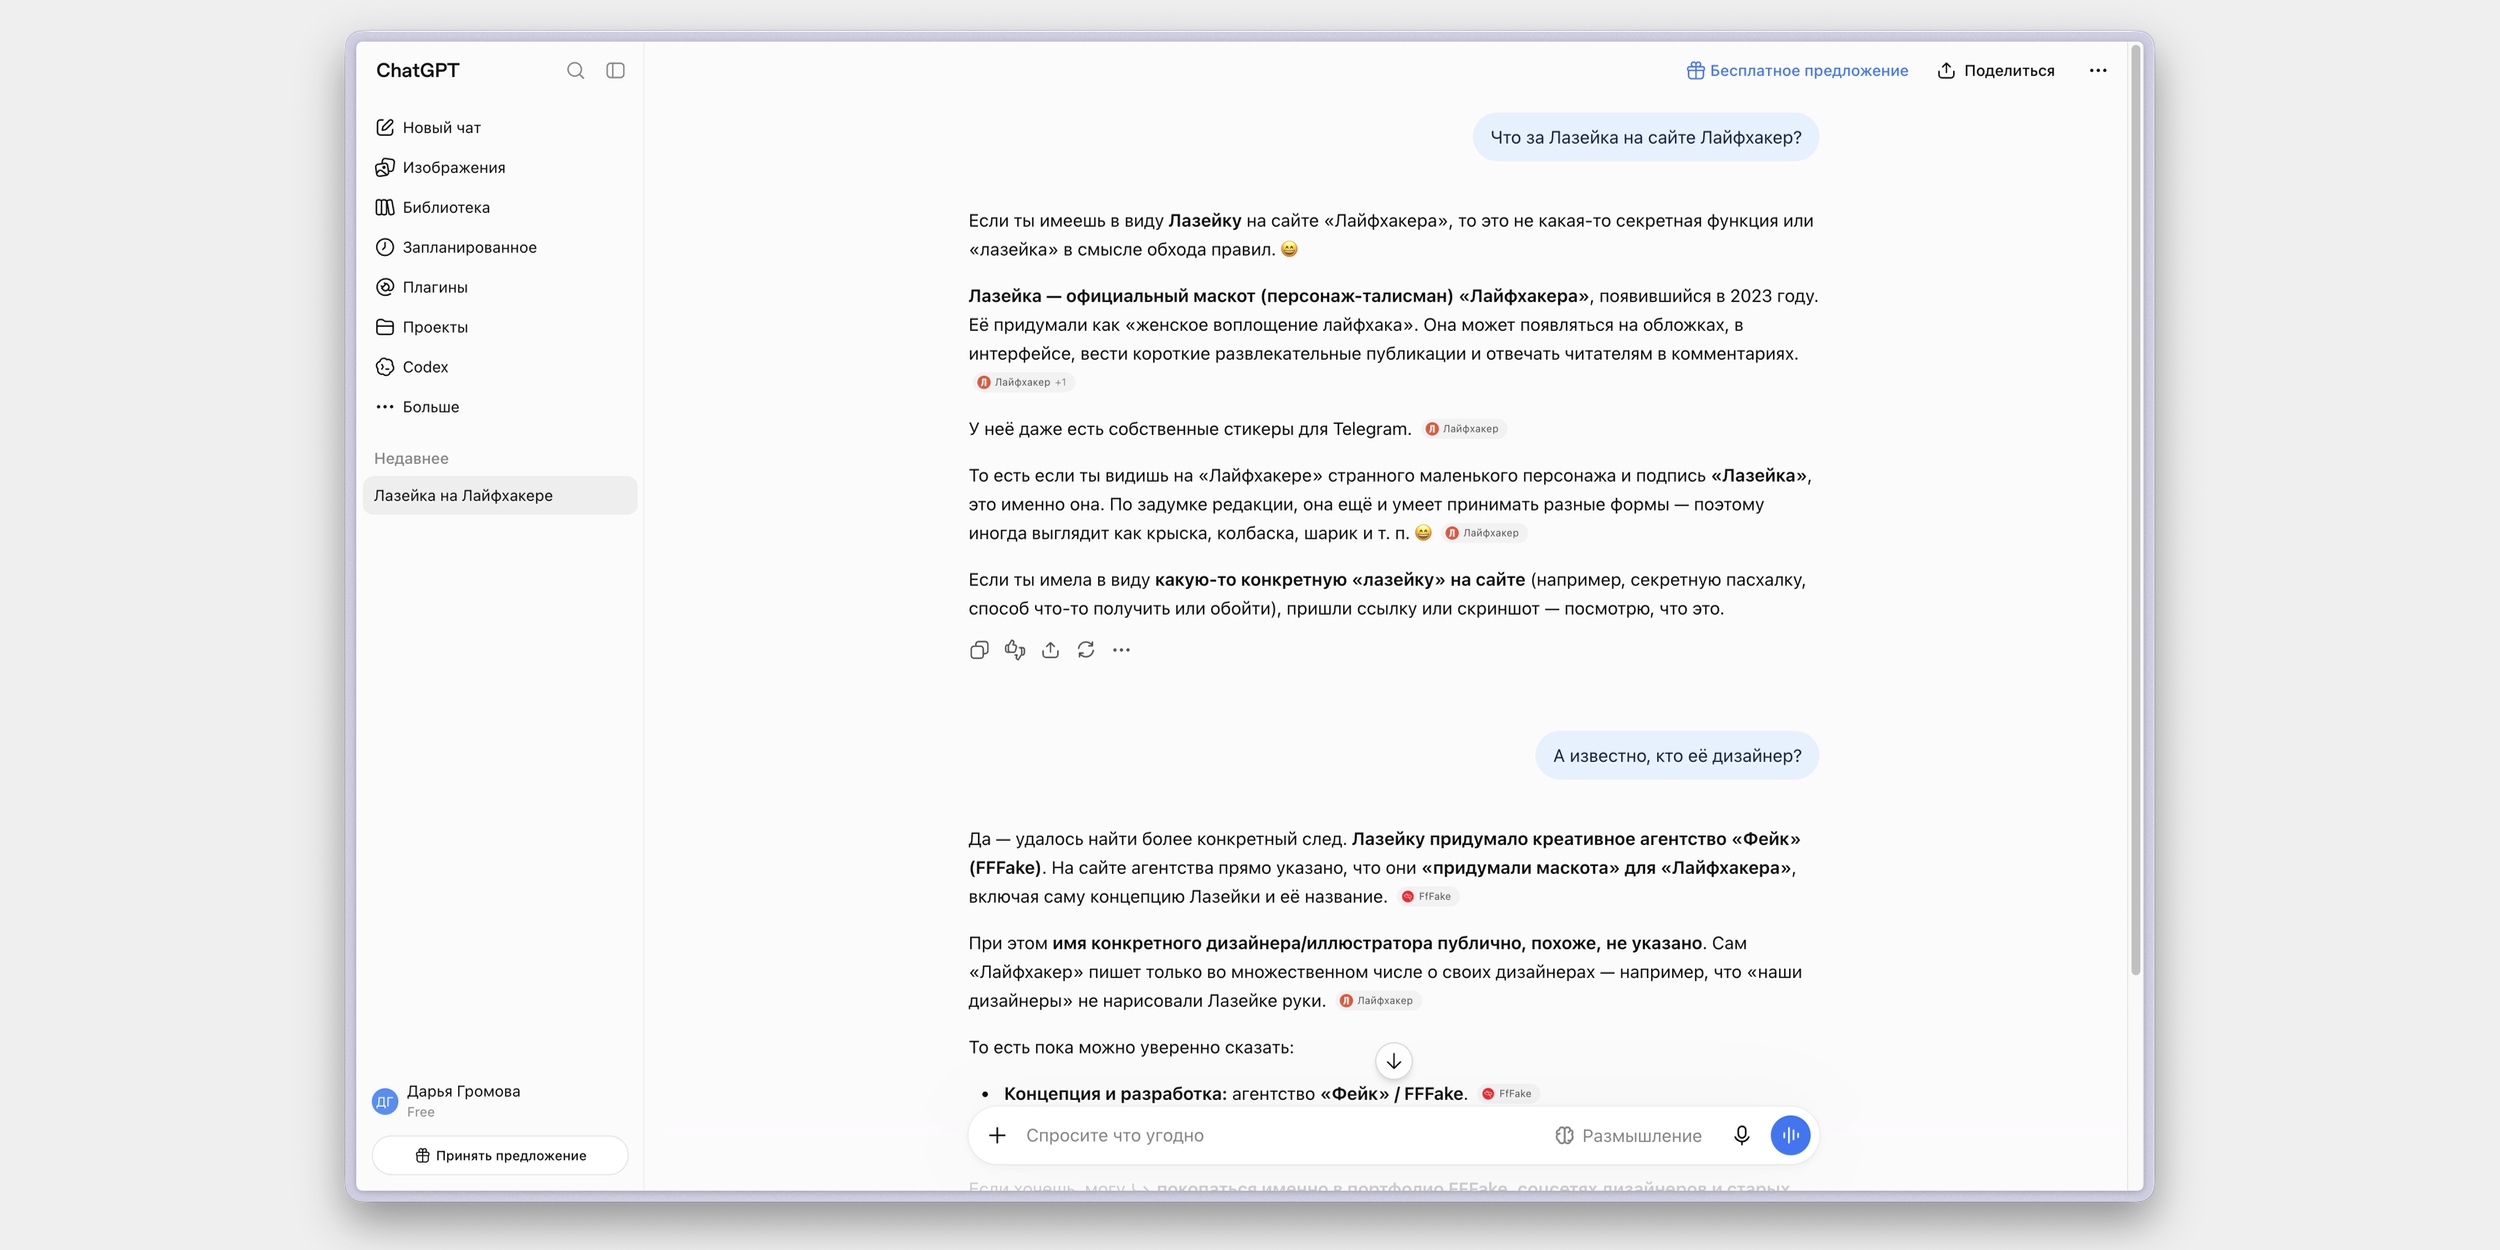Open Лайфхакер source chip after крыска sentence
2500x1250 pixels.
coord(1485,533)
